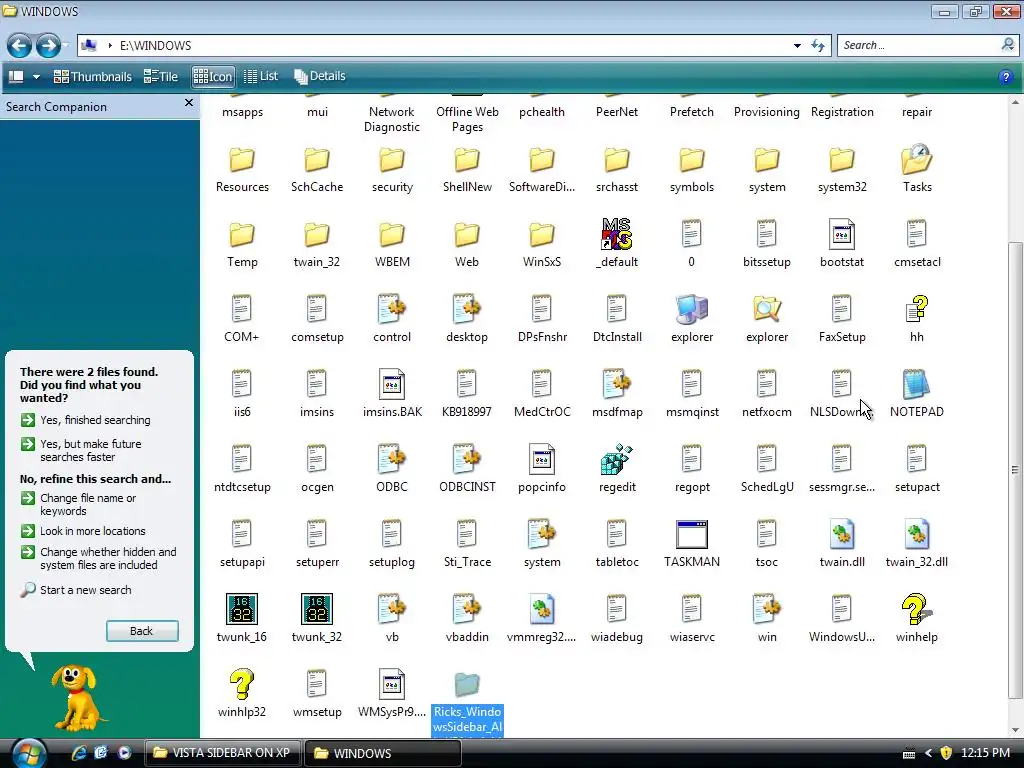Select the win settings file icon
This screenshot has width=1024, height=768.
pos(767,609)
